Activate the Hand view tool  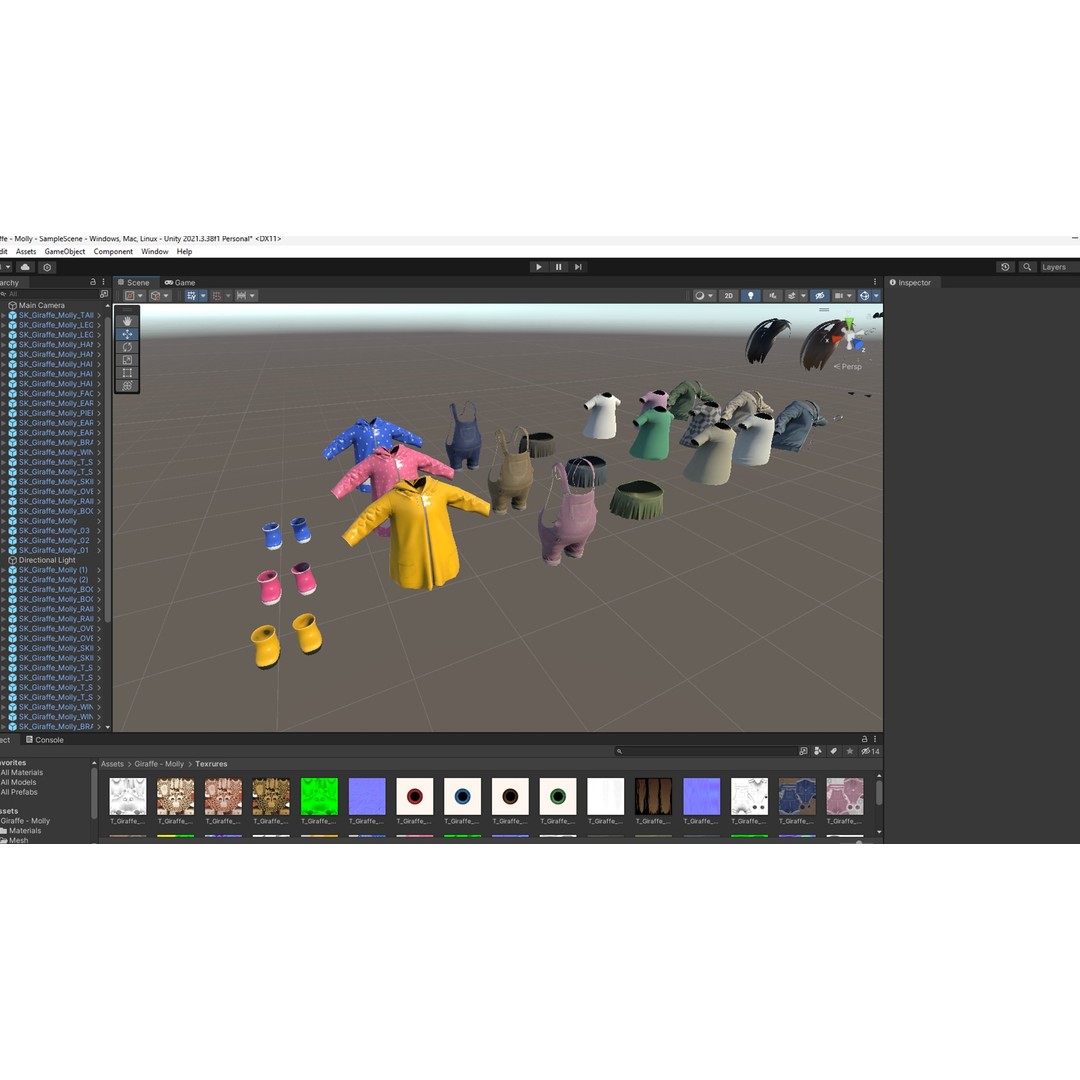click(127, 321)
